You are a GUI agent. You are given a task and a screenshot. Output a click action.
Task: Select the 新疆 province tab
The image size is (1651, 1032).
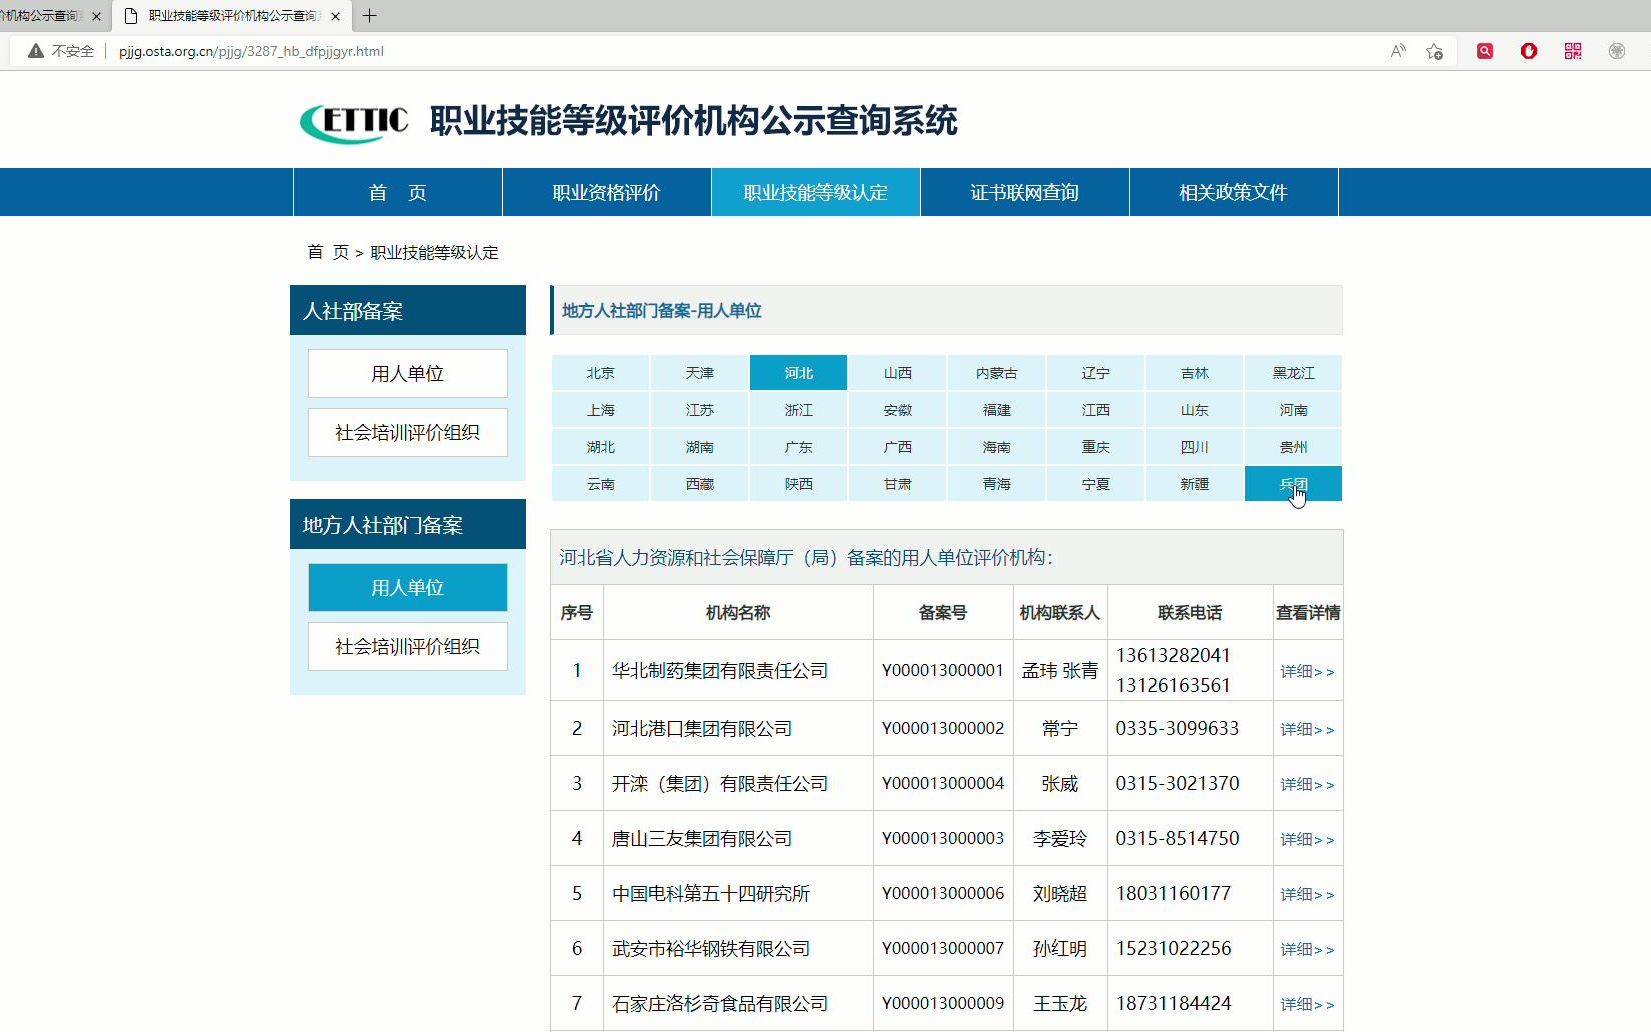(x=1195, y=484)
